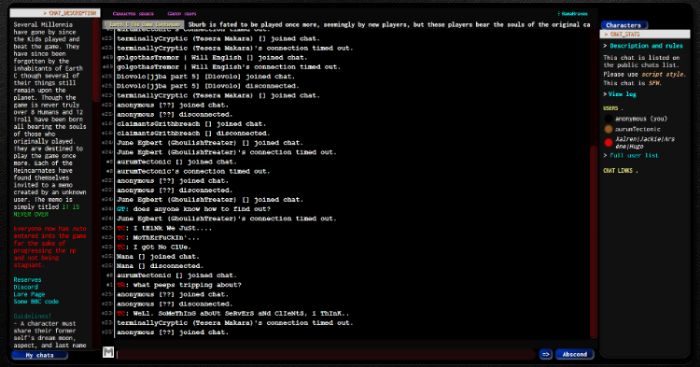Screen dimensions: 700x367
Task: Click the script style text in chat stats
Action: pos(662,75)
